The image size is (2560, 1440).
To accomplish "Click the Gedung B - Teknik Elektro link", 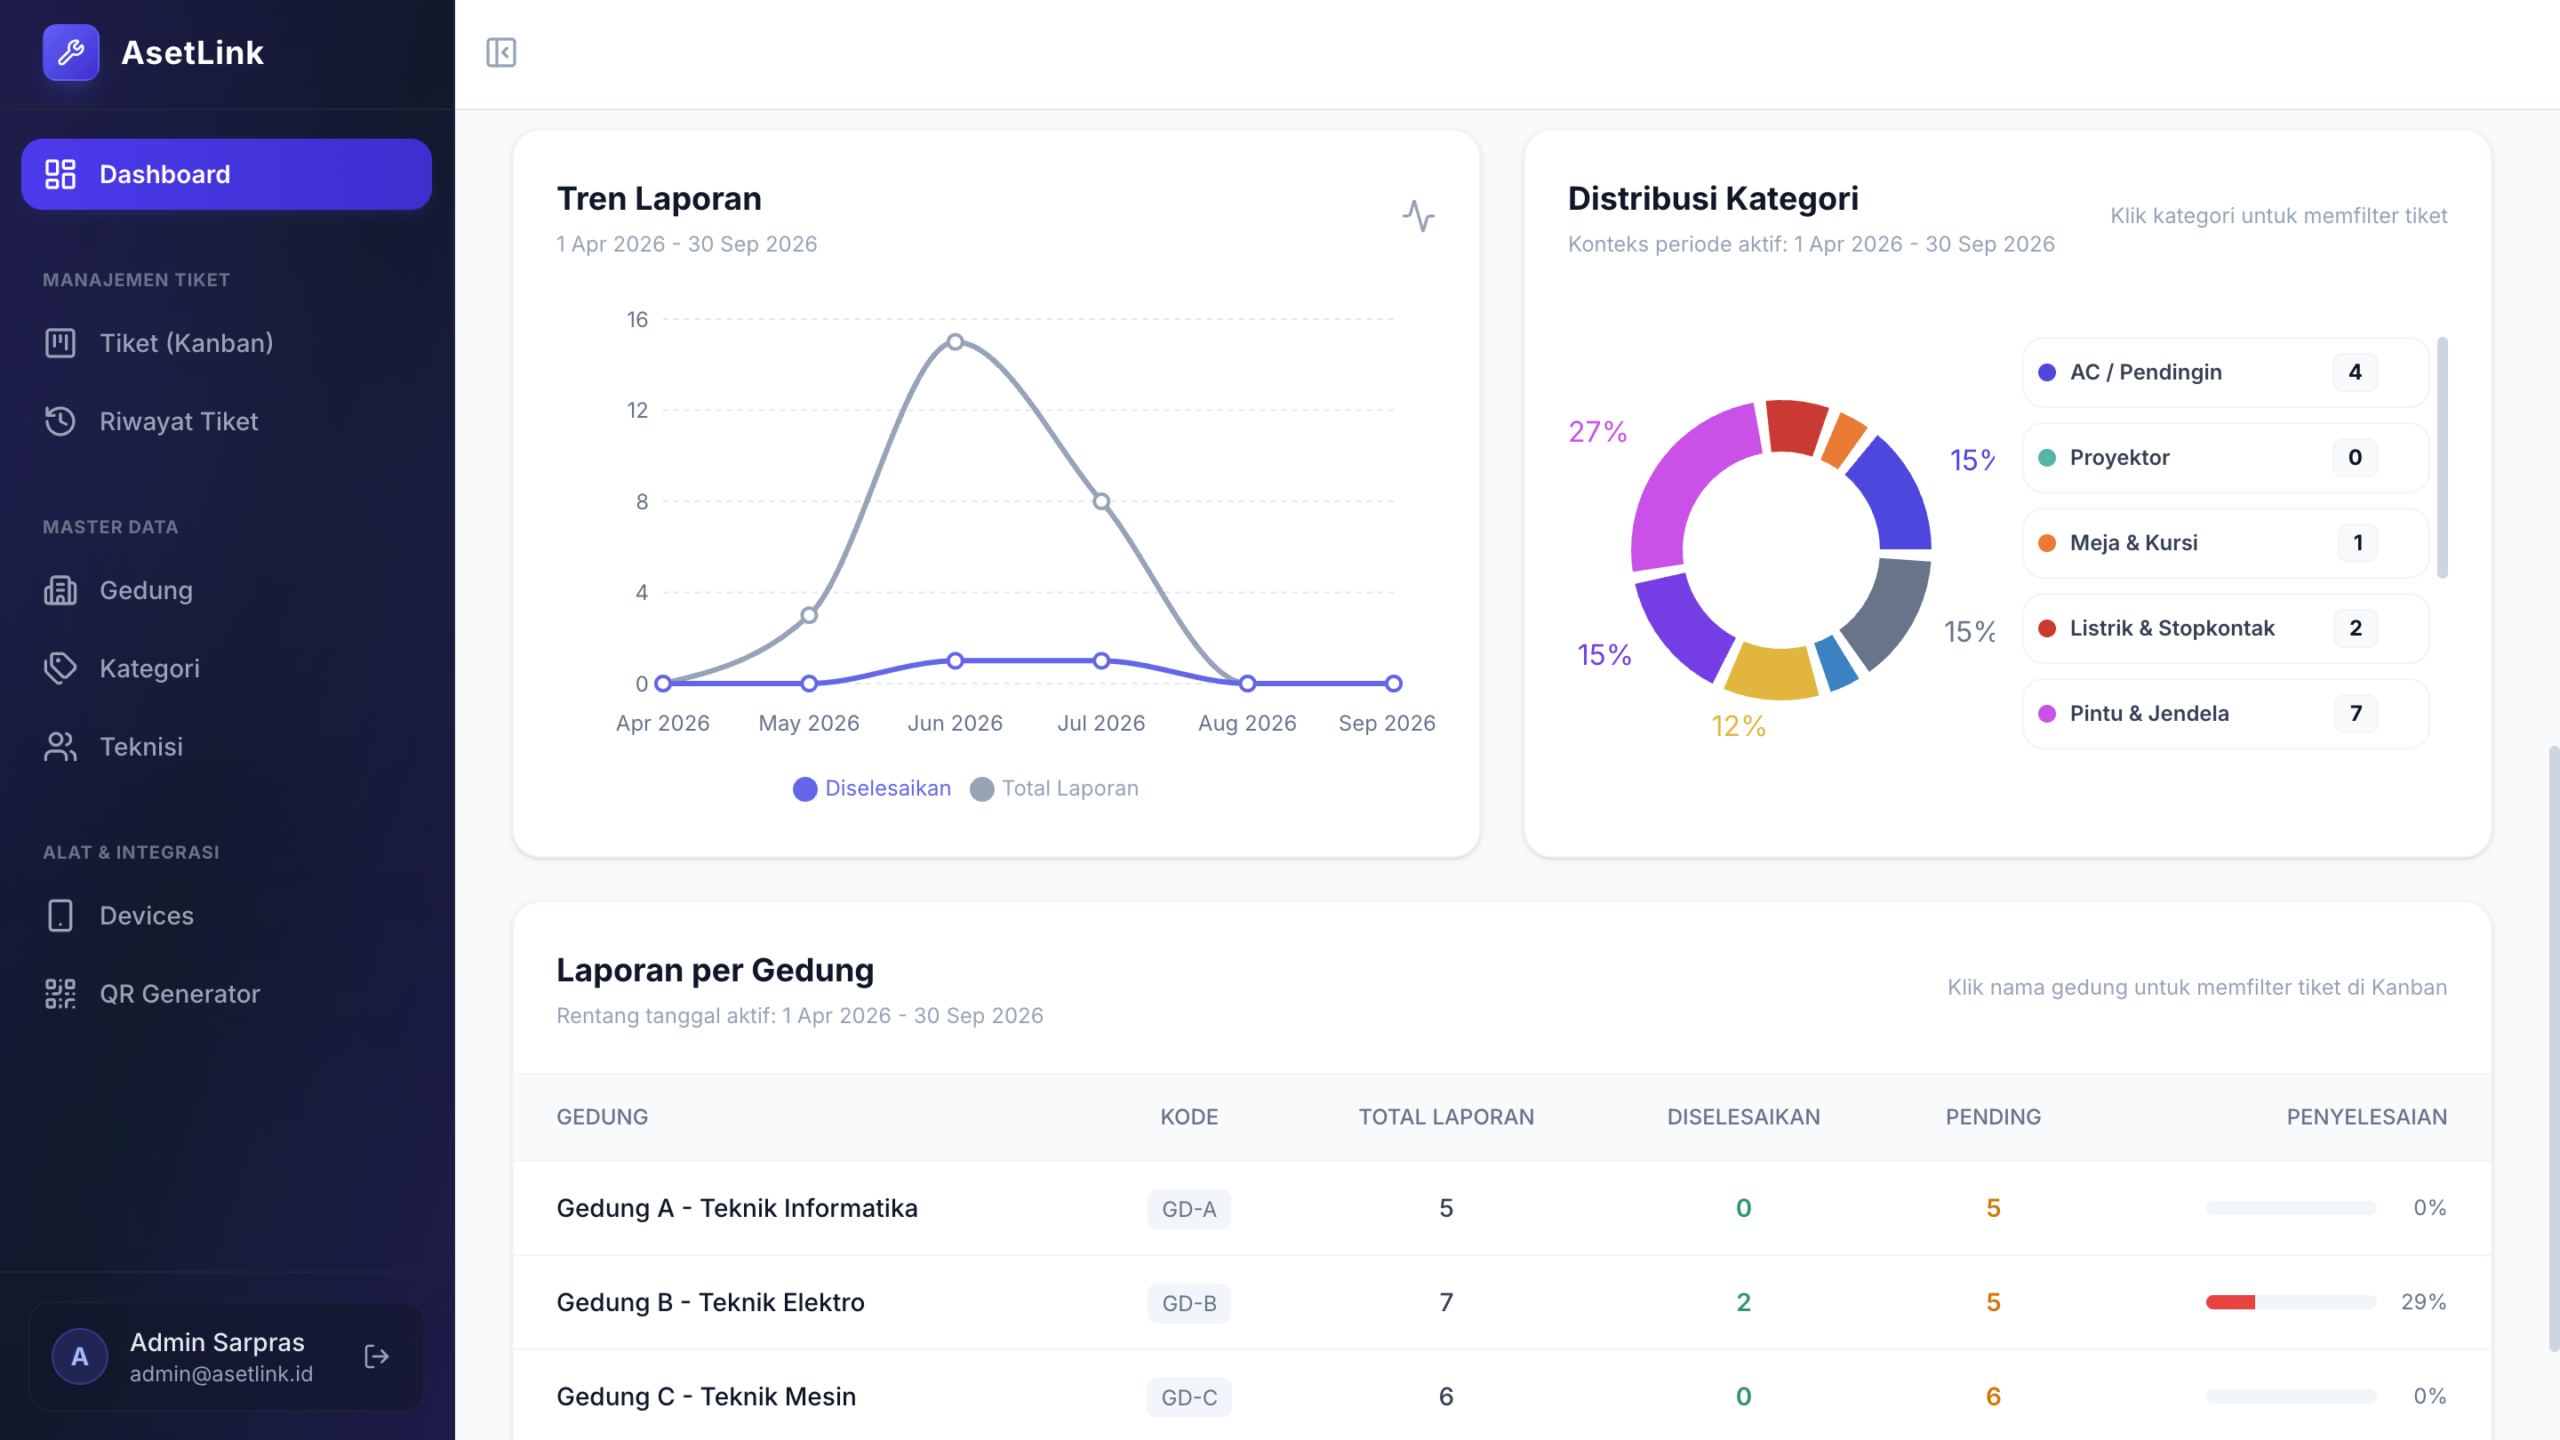I will point(710,1302).
